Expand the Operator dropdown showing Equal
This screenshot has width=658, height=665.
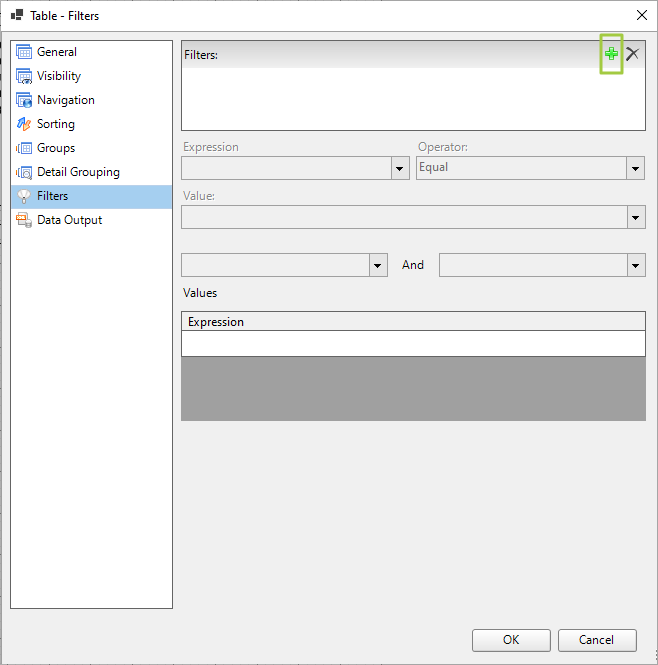click(x=635, y=169)
